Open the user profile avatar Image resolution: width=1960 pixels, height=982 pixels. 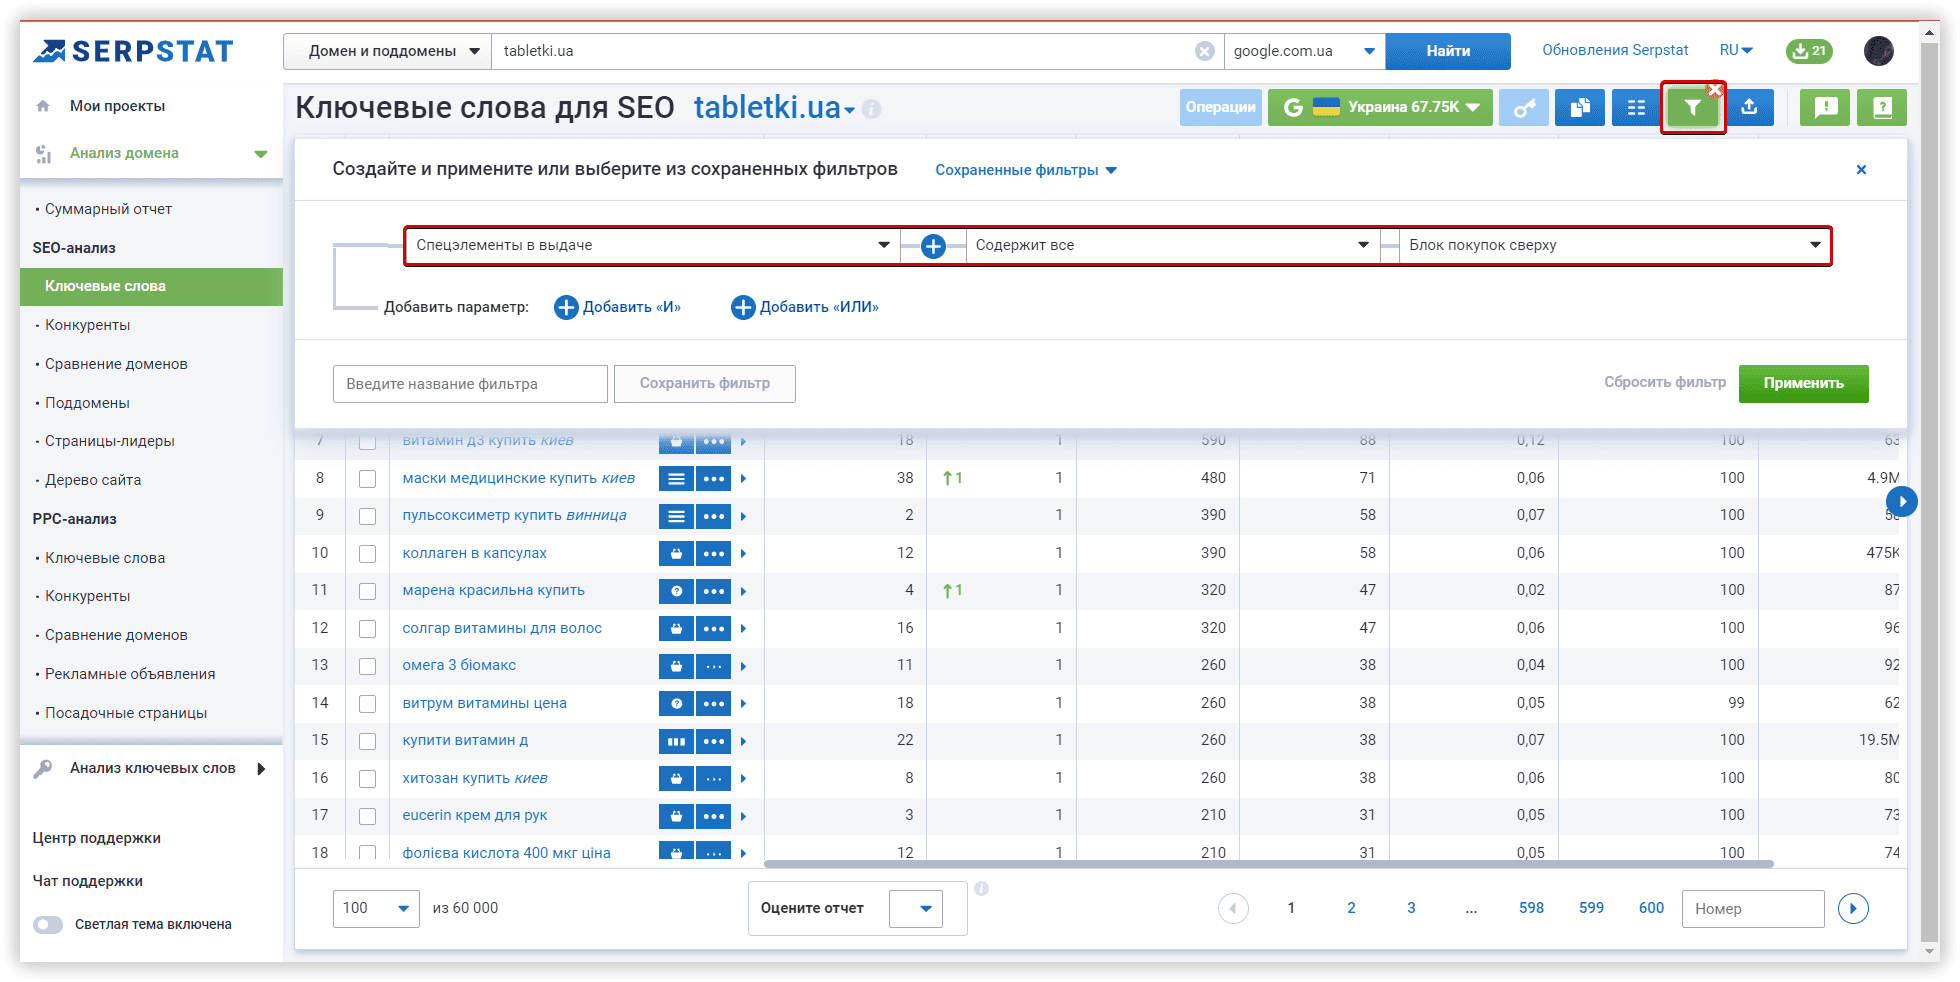[1879, 51]
